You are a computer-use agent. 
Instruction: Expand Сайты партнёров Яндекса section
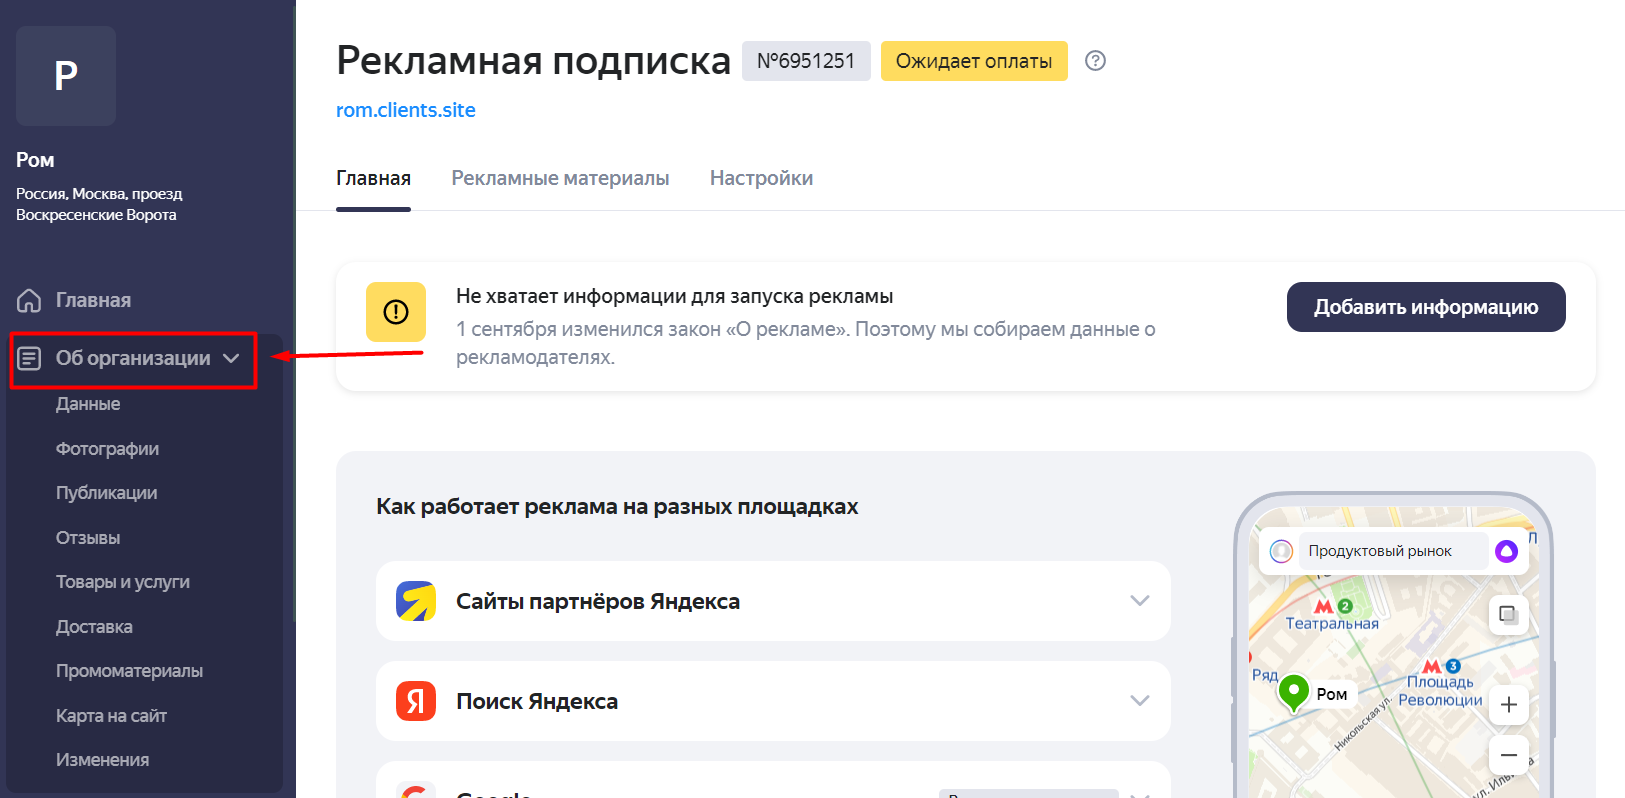(1139, 601)
